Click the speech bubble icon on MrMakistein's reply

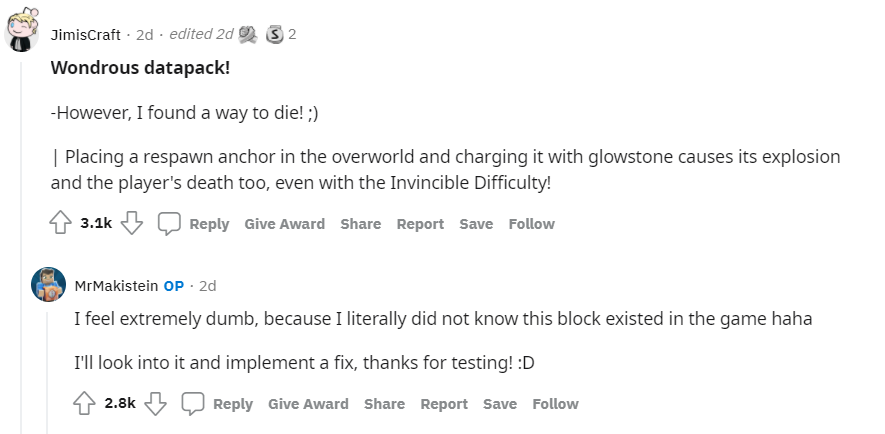tap(192, 404)
